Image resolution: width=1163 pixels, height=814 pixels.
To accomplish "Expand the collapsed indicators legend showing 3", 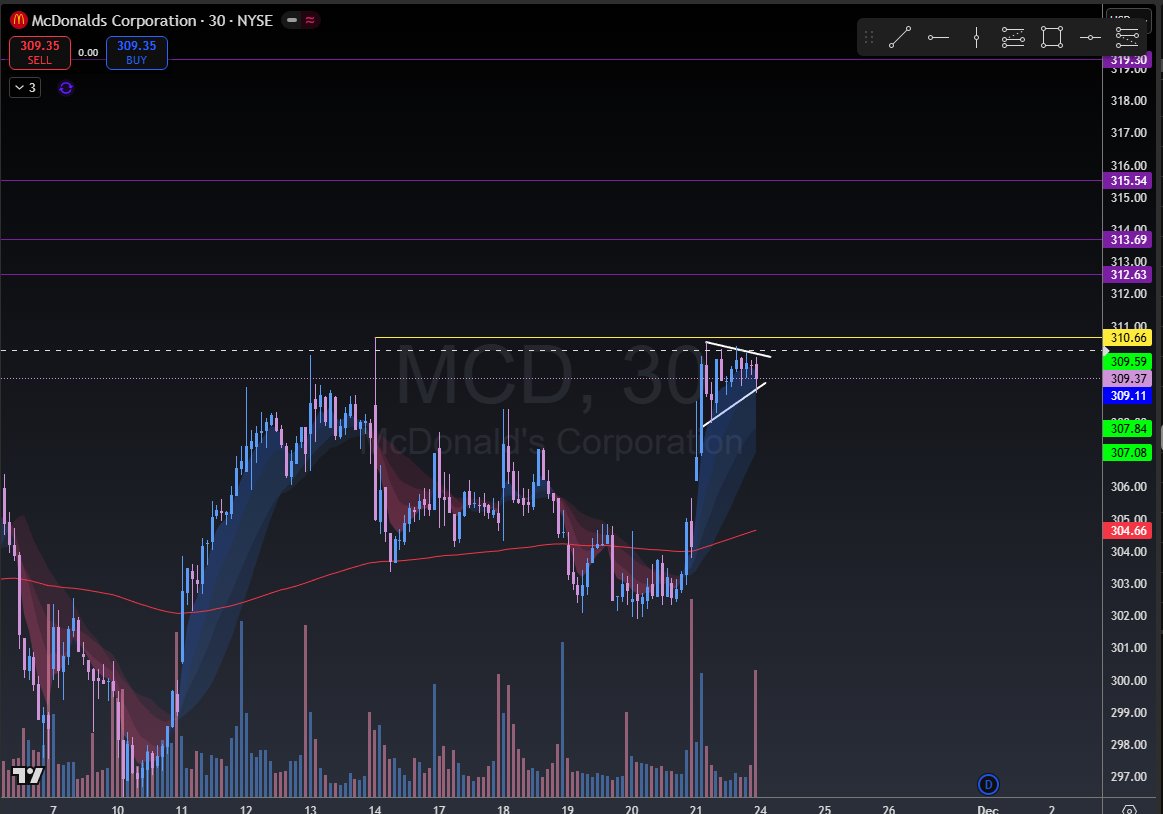I will click(x=25, y=88).
